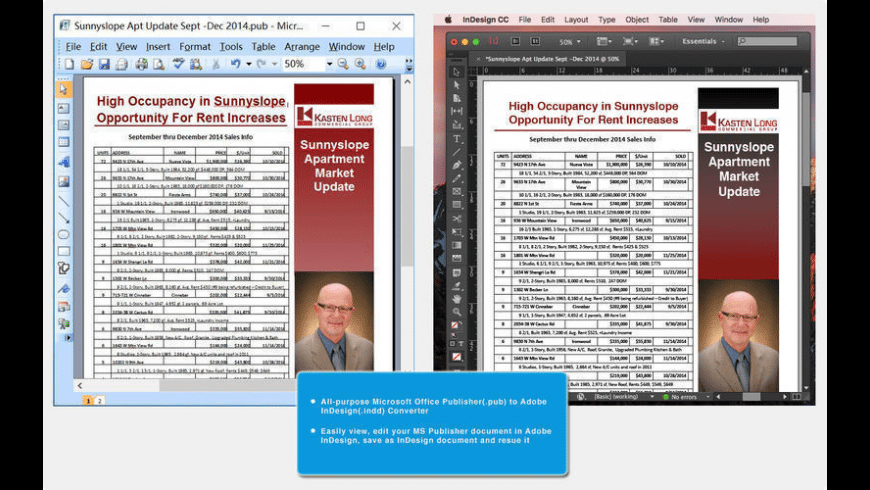Open Essentials workspace switcher in InDesign
The height and width of the screenshot is (490, 870).
[703, 41]
